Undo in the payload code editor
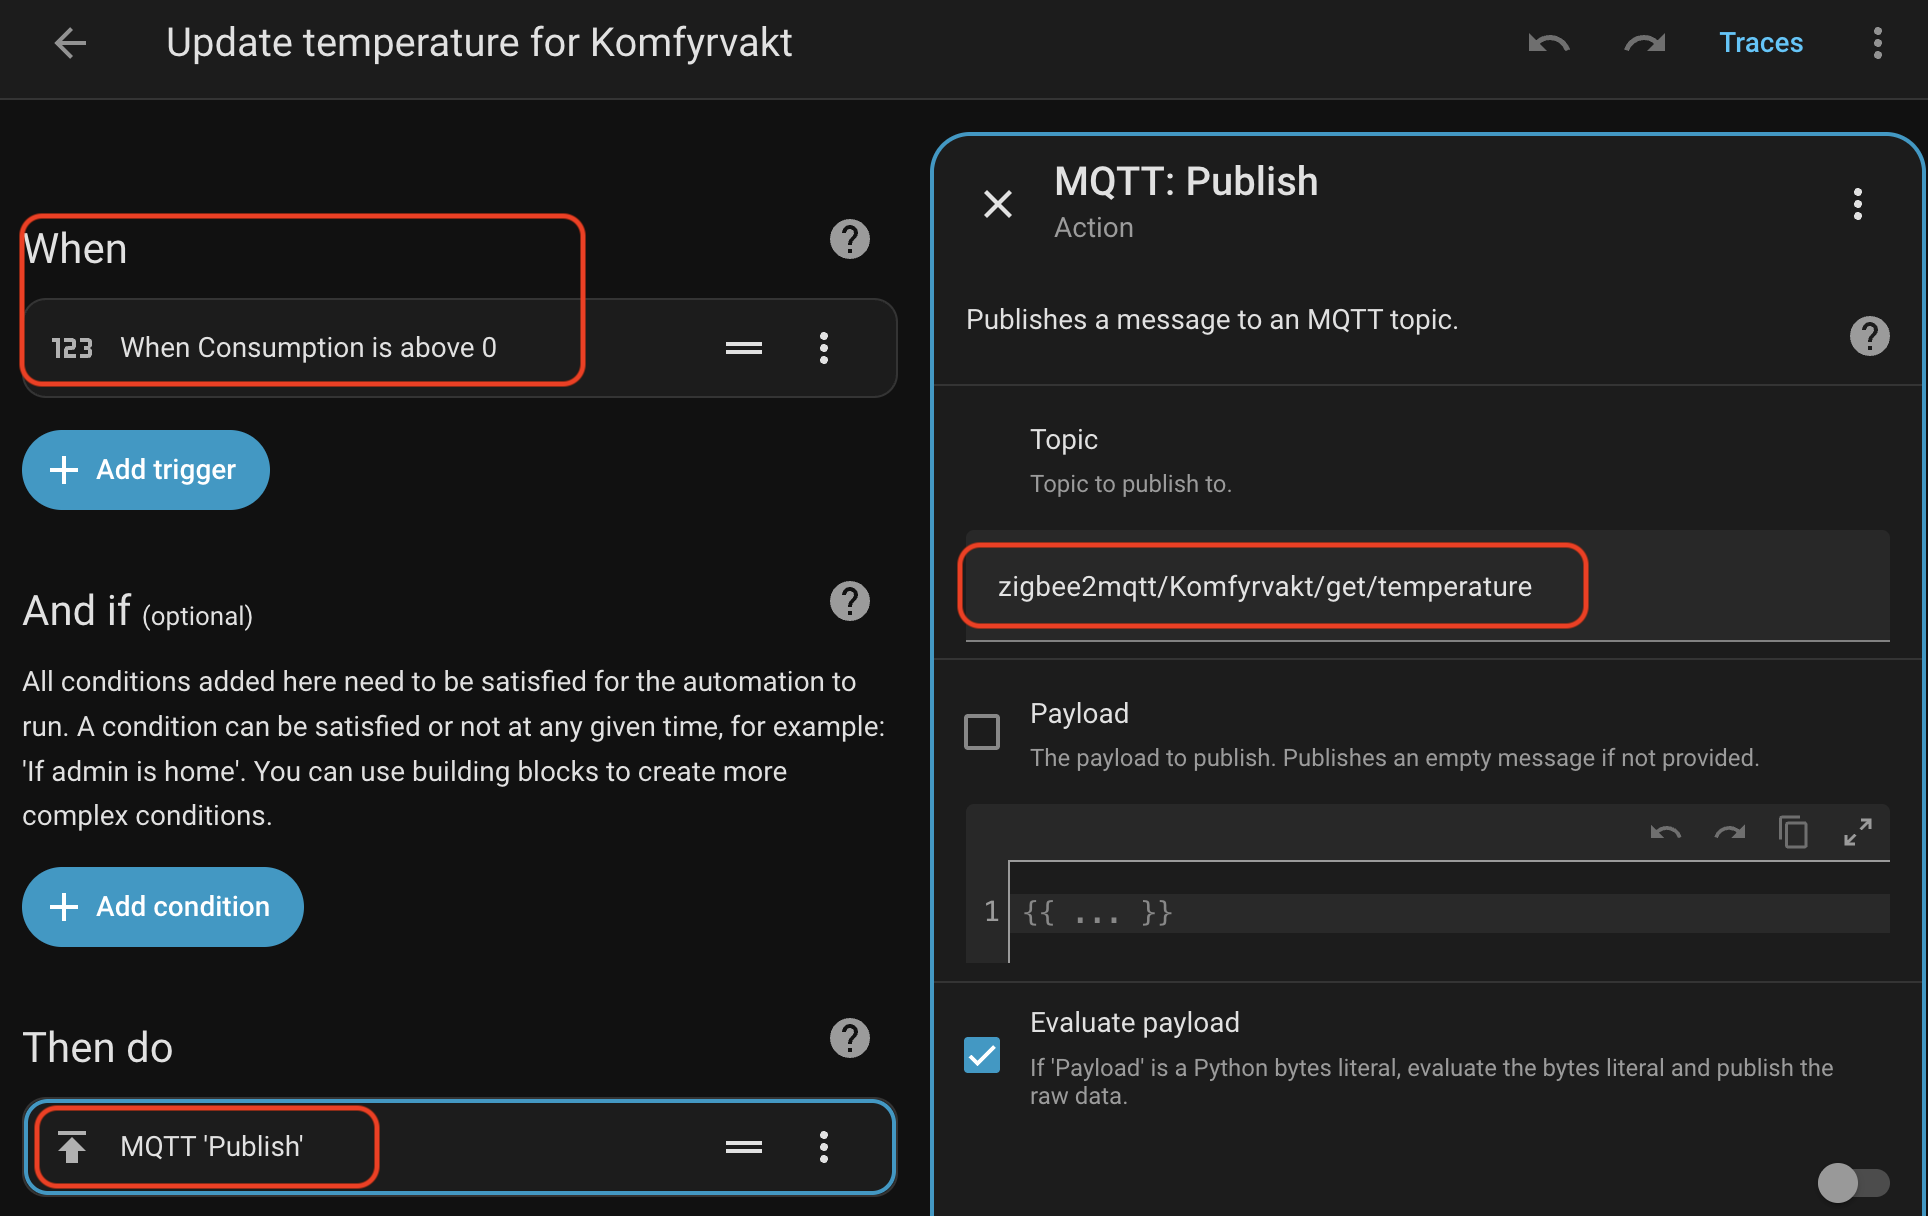Image resolution: width=1928 pixels, height=1216 pixels. click(1665, 832)
